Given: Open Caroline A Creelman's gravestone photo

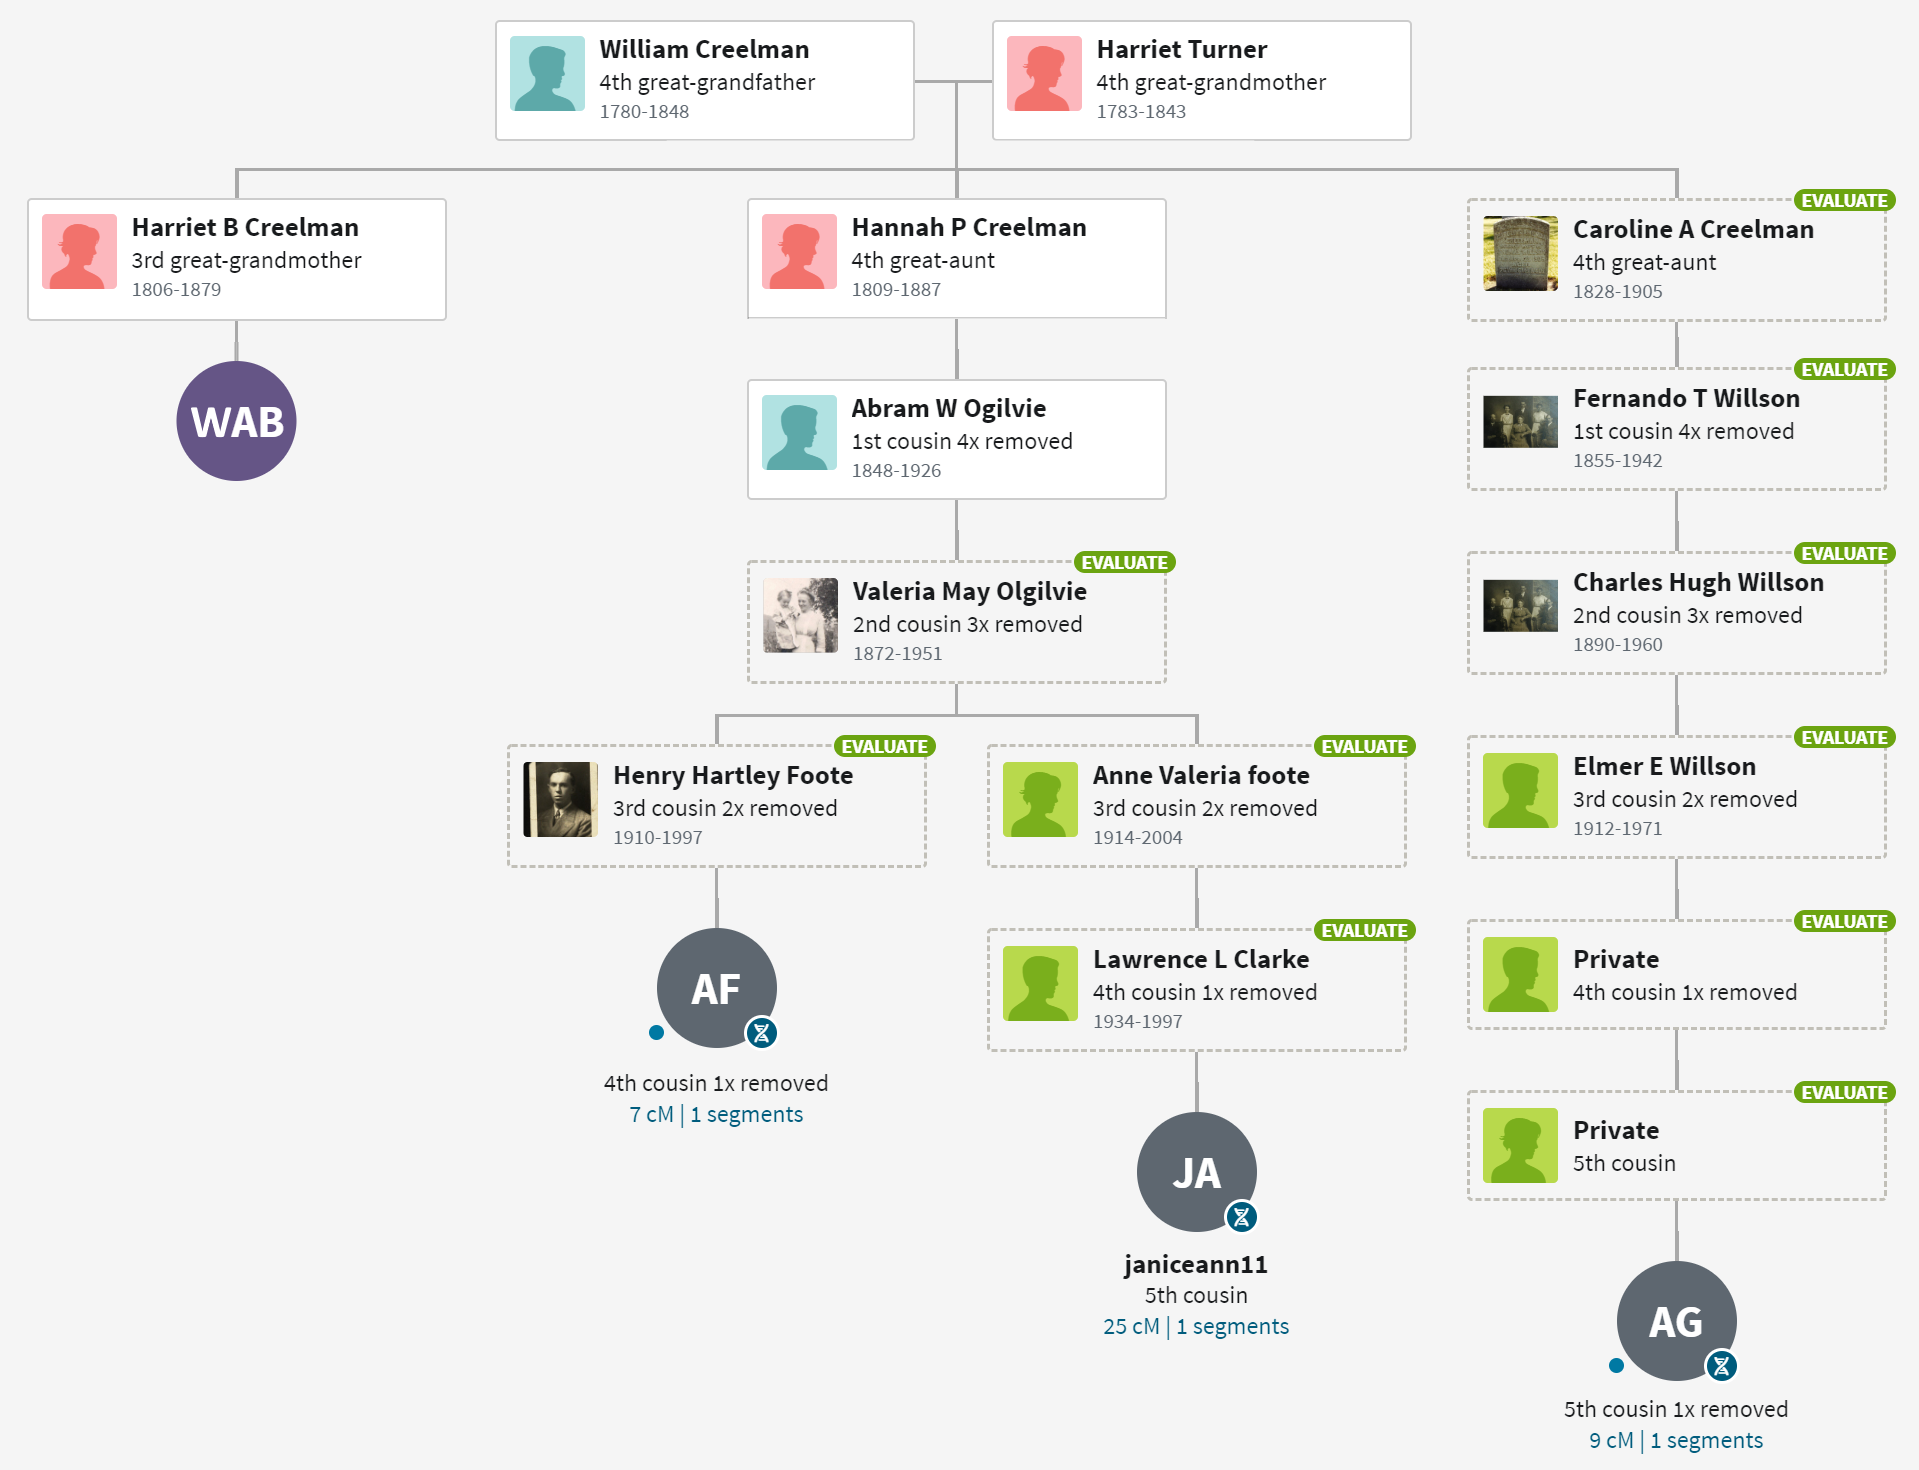Looking at the screenshot, I should 1520,254.
